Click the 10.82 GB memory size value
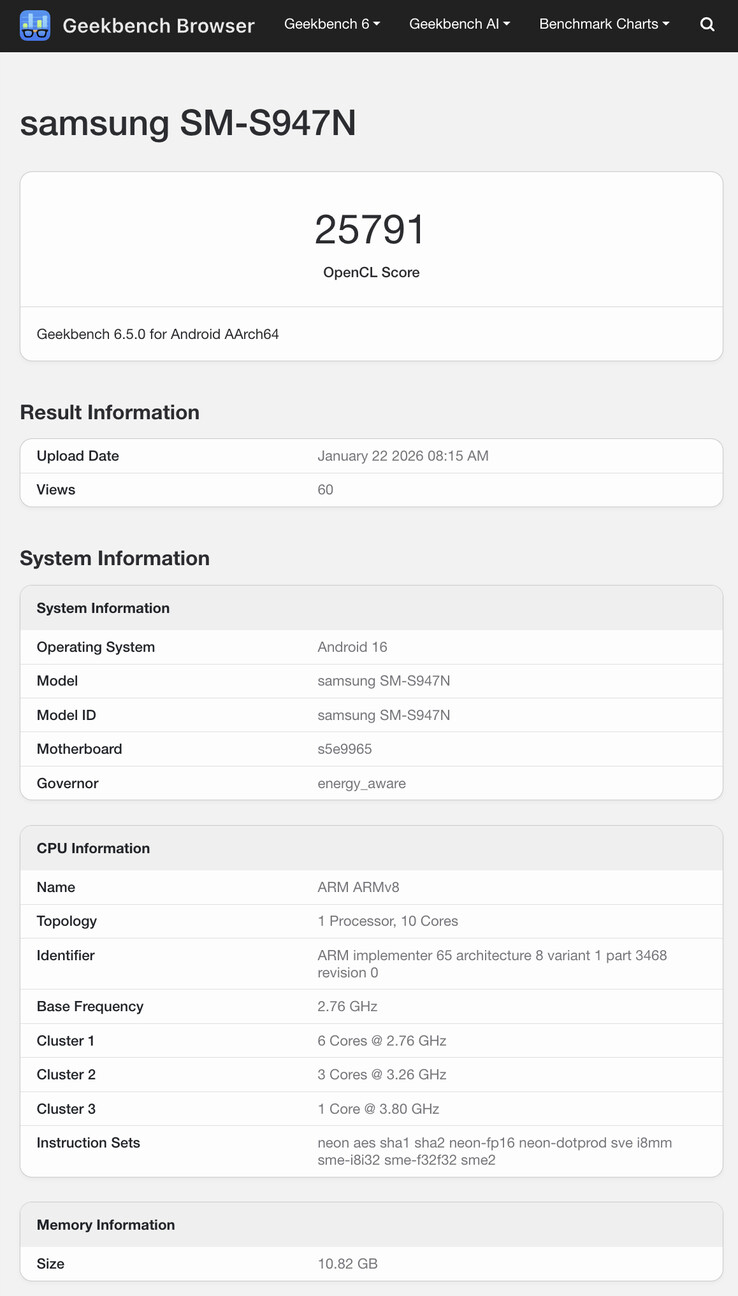The height and width of the screenshot is (1296, 738). (x=347, y=1263)
